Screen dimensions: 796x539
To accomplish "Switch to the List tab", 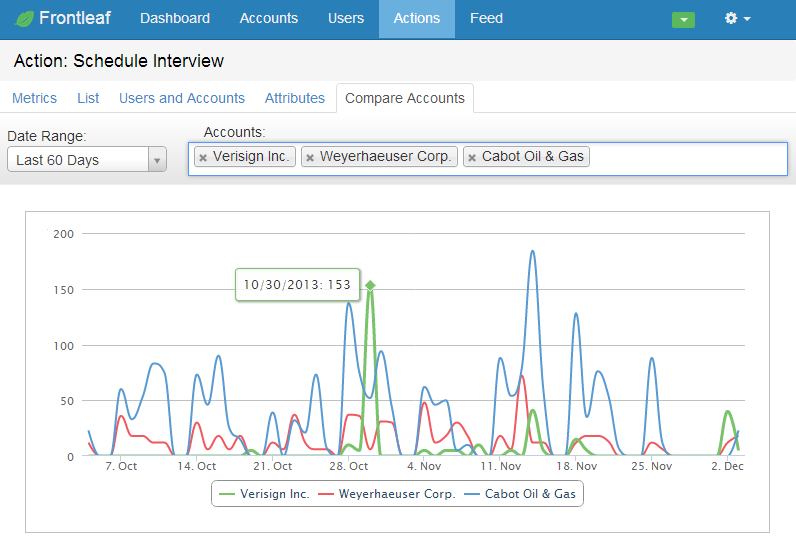I will tap(88, 98).
